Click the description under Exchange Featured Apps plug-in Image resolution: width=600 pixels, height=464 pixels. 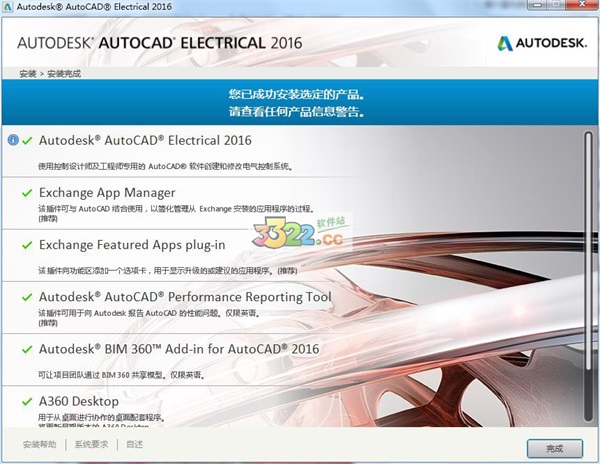click(x=168, y=270)
